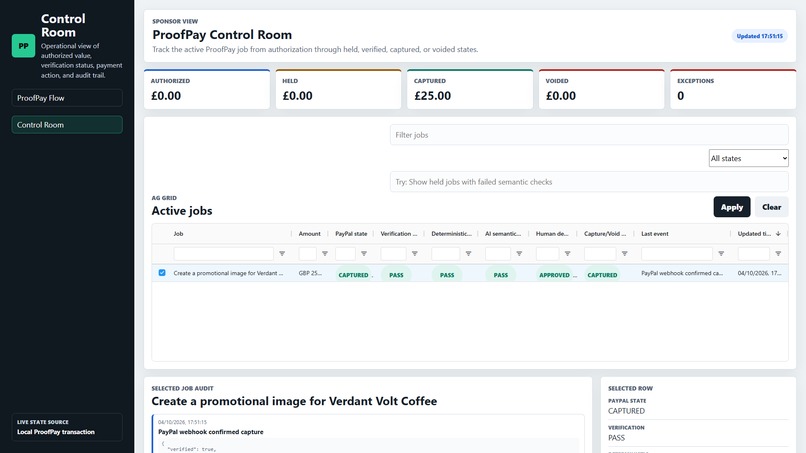
Task: Click the green PP logo badge
Action: (23, 46)
